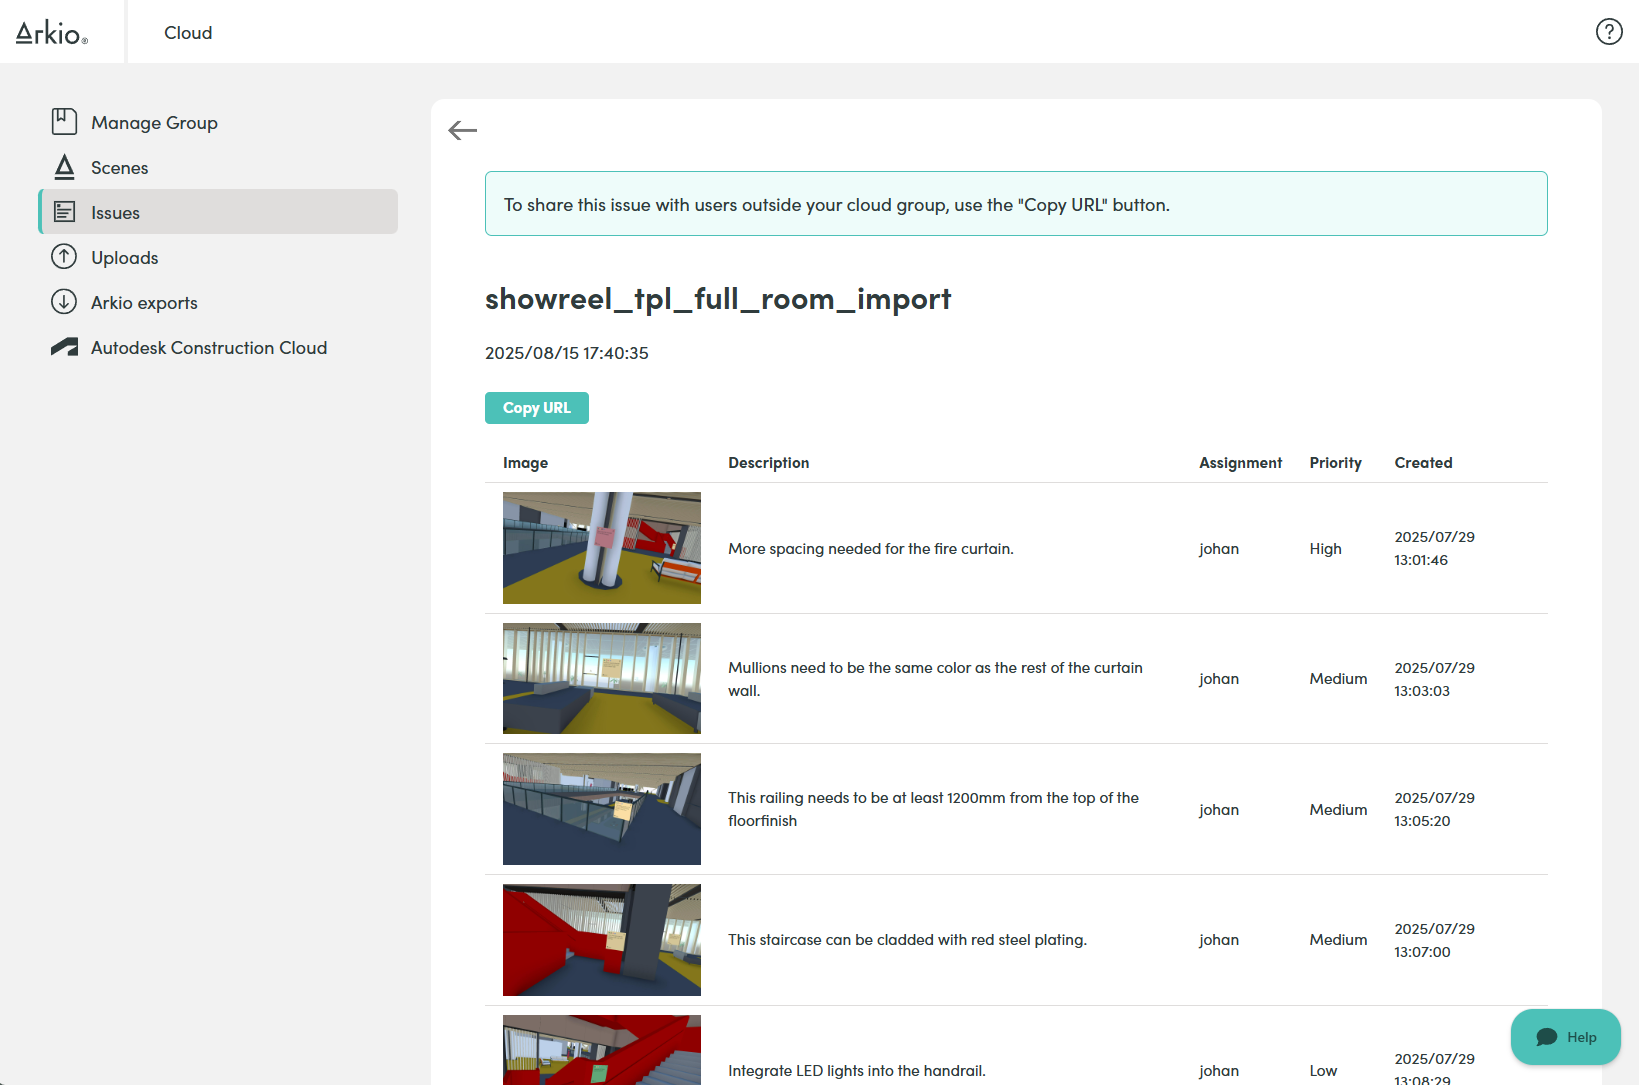Image resolution: width=1639 pixels, height=1085 pixels.
Task: Open the Help chat bubble
Action: tap(1565, 1037)
